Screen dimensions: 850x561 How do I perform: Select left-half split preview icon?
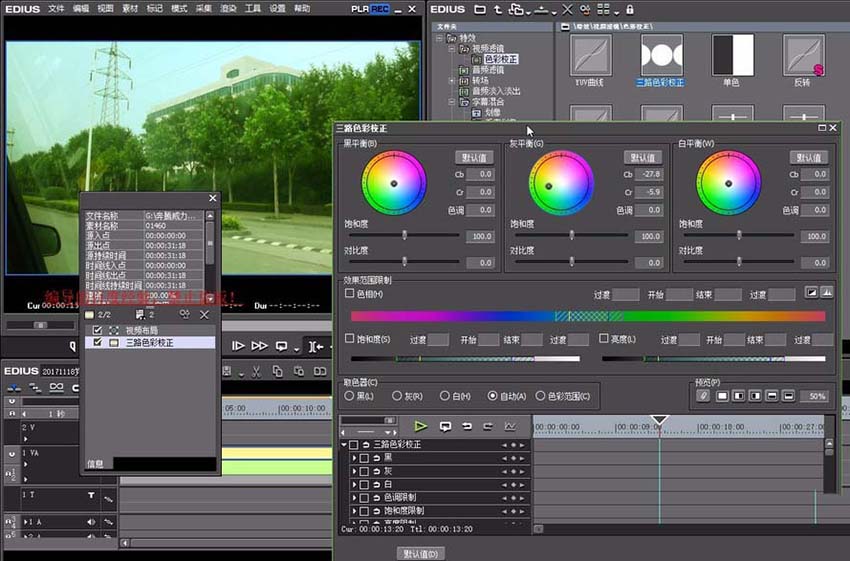[x=738, y=396]
